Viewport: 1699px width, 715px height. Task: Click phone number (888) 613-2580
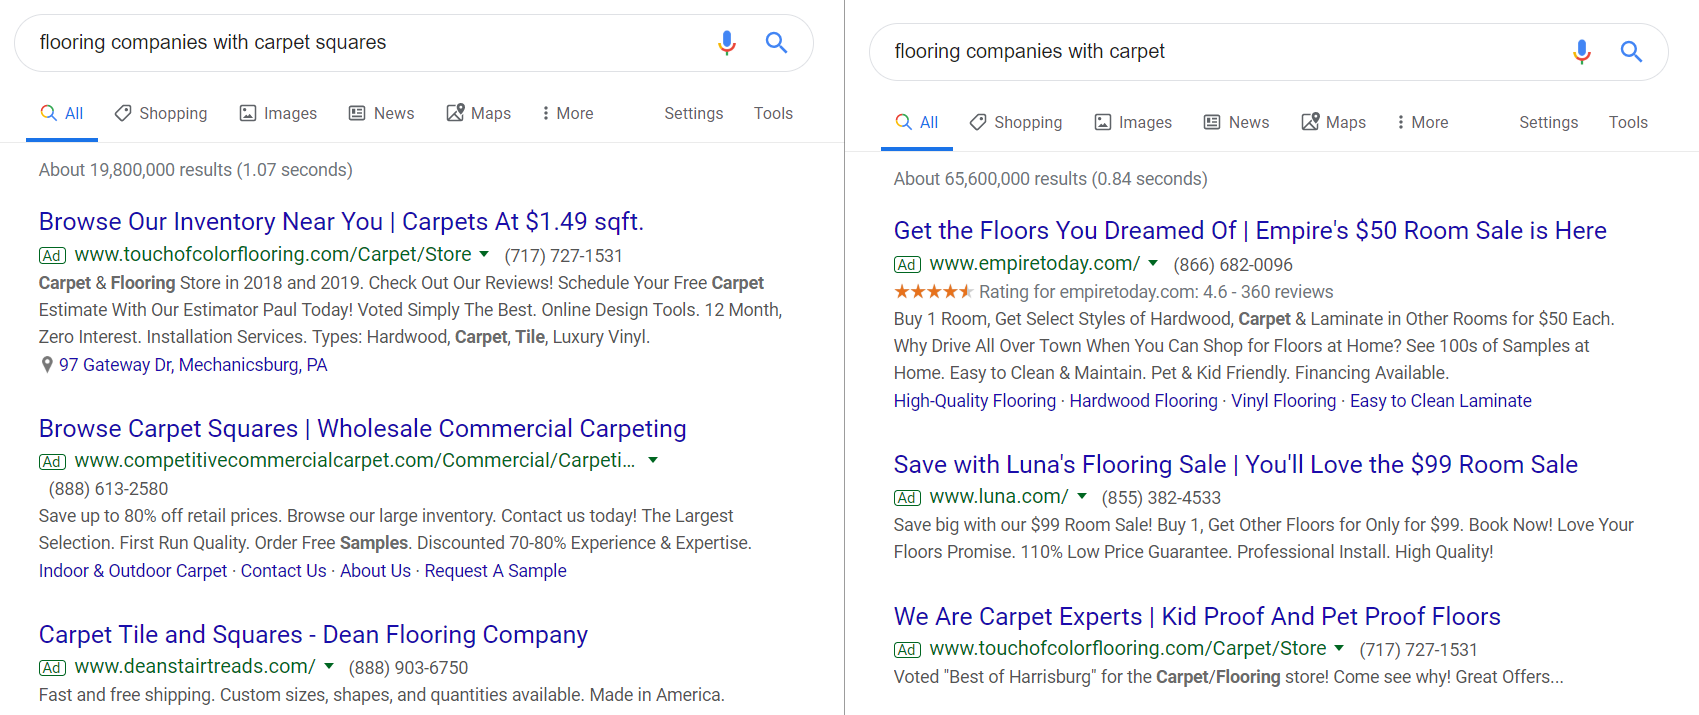(108, 489)
